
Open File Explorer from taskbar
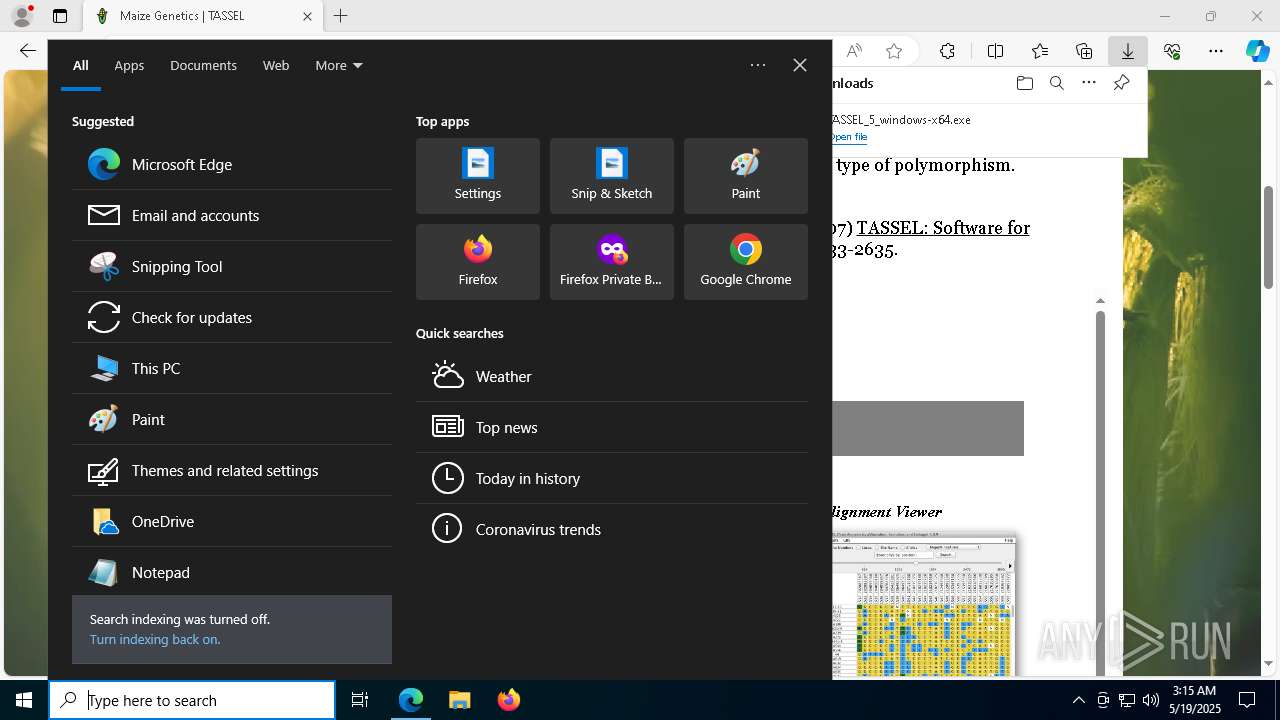(x=459, y=700)
